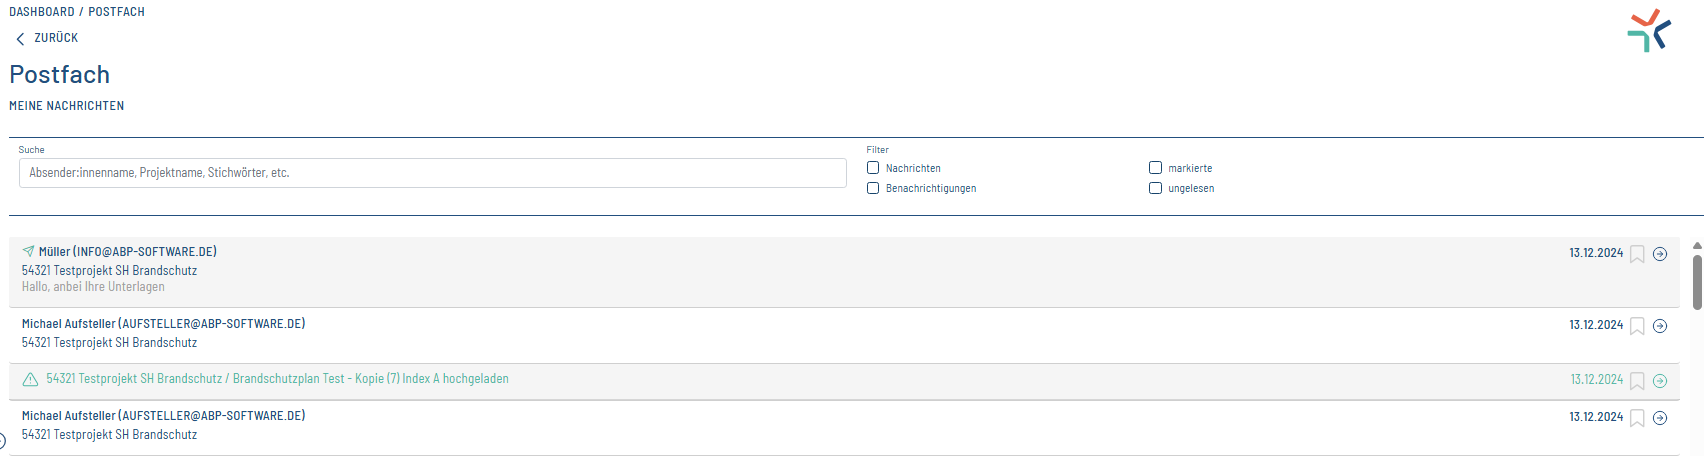1704x456 pixels.
Task: Open the Müller message via arrow icon
Action: tap(1660, 254)
